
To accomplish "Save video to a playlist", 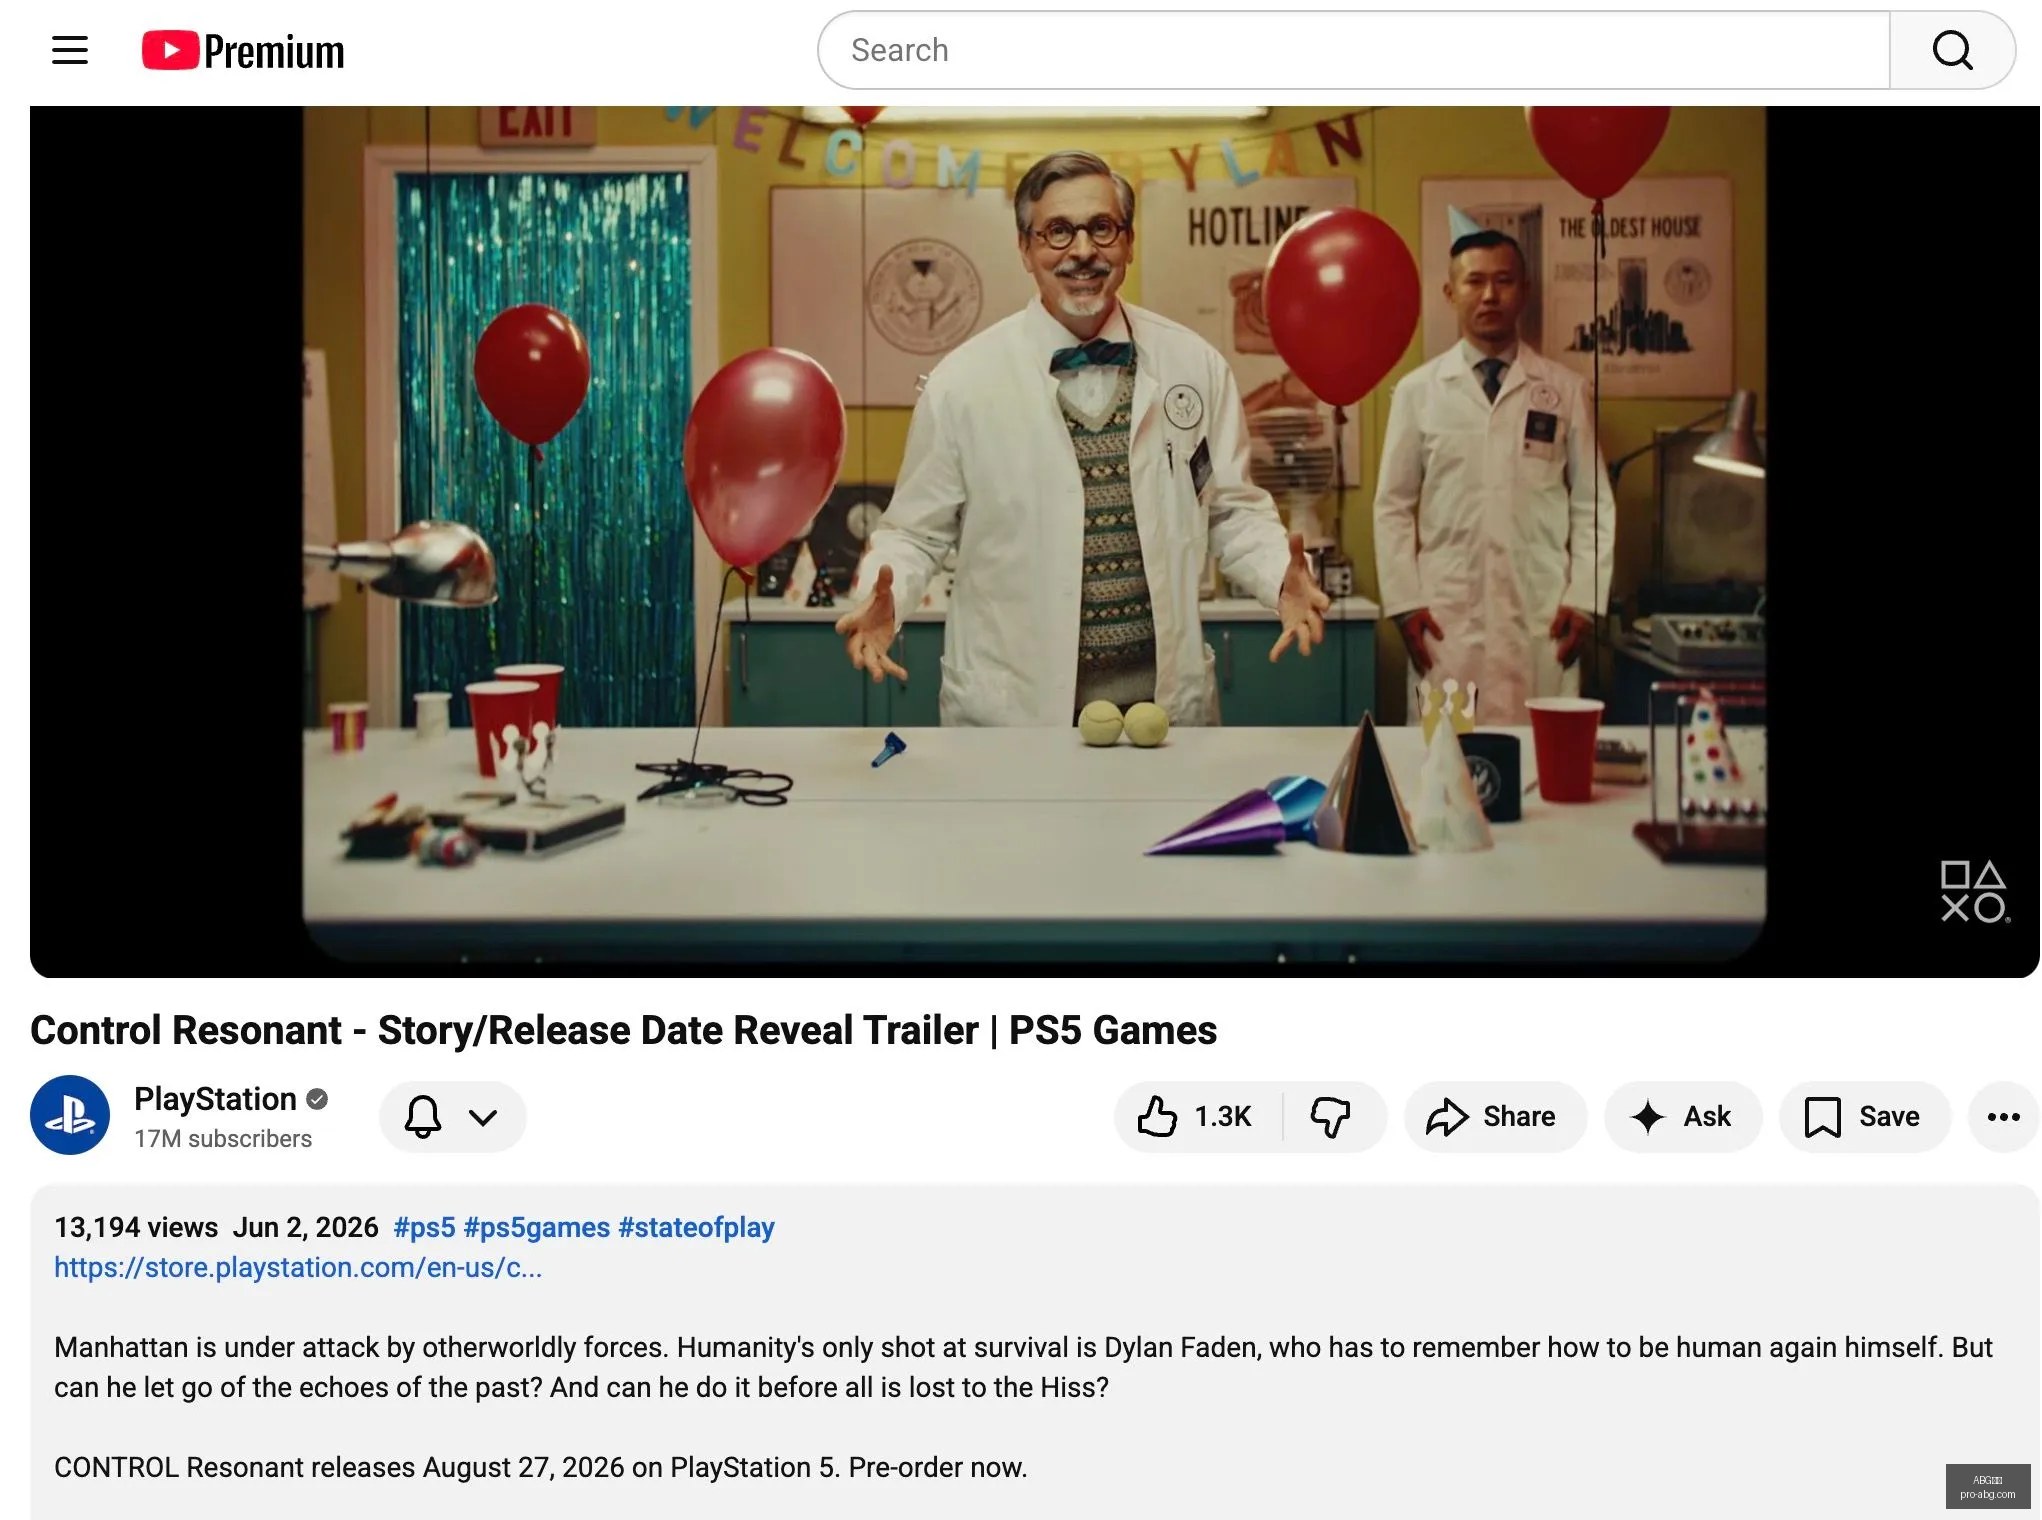I will tap(1864, 1116).
